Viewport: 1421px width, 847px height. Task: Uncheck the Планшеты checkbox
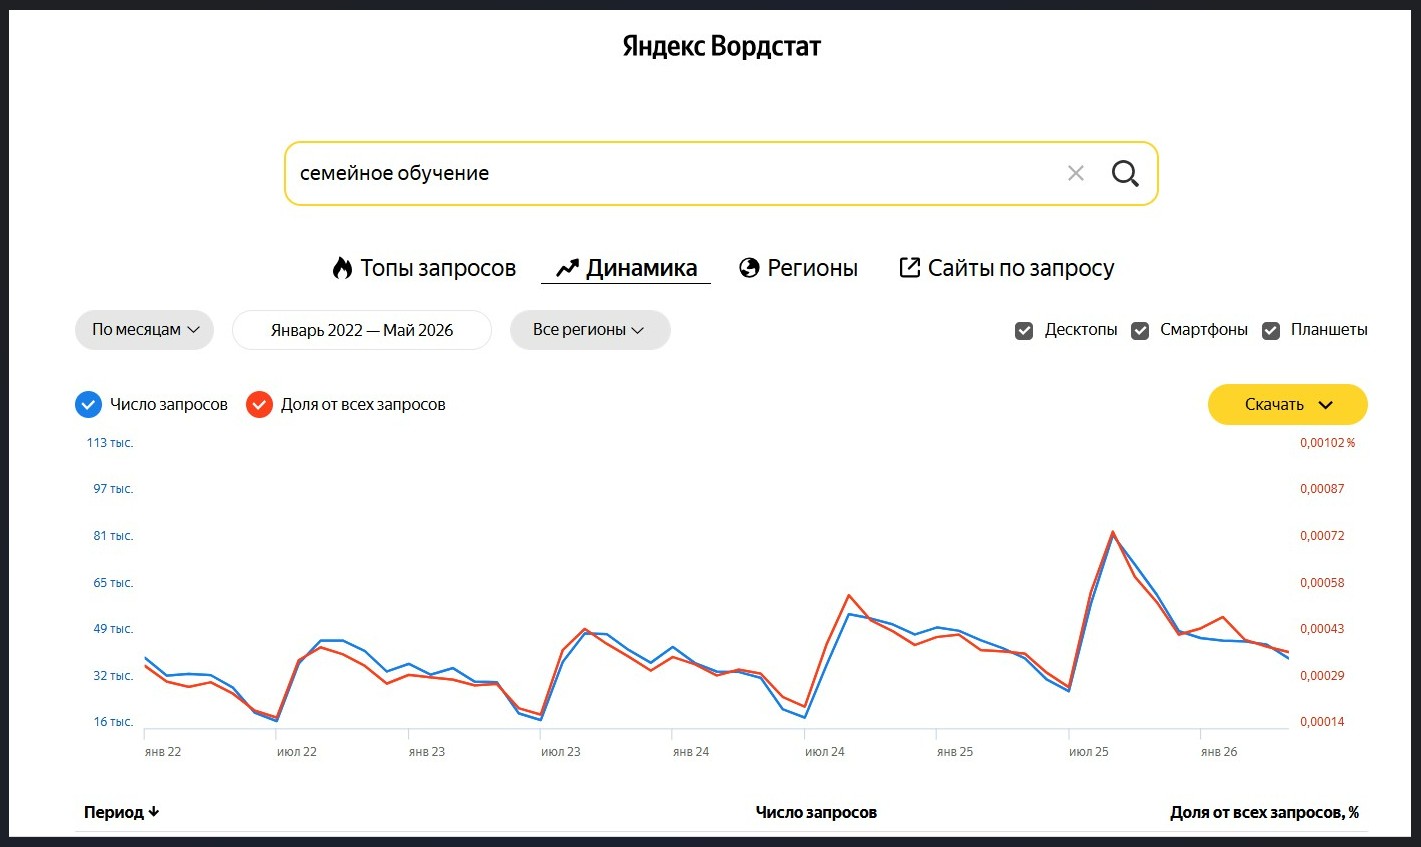click(1271, 331)
